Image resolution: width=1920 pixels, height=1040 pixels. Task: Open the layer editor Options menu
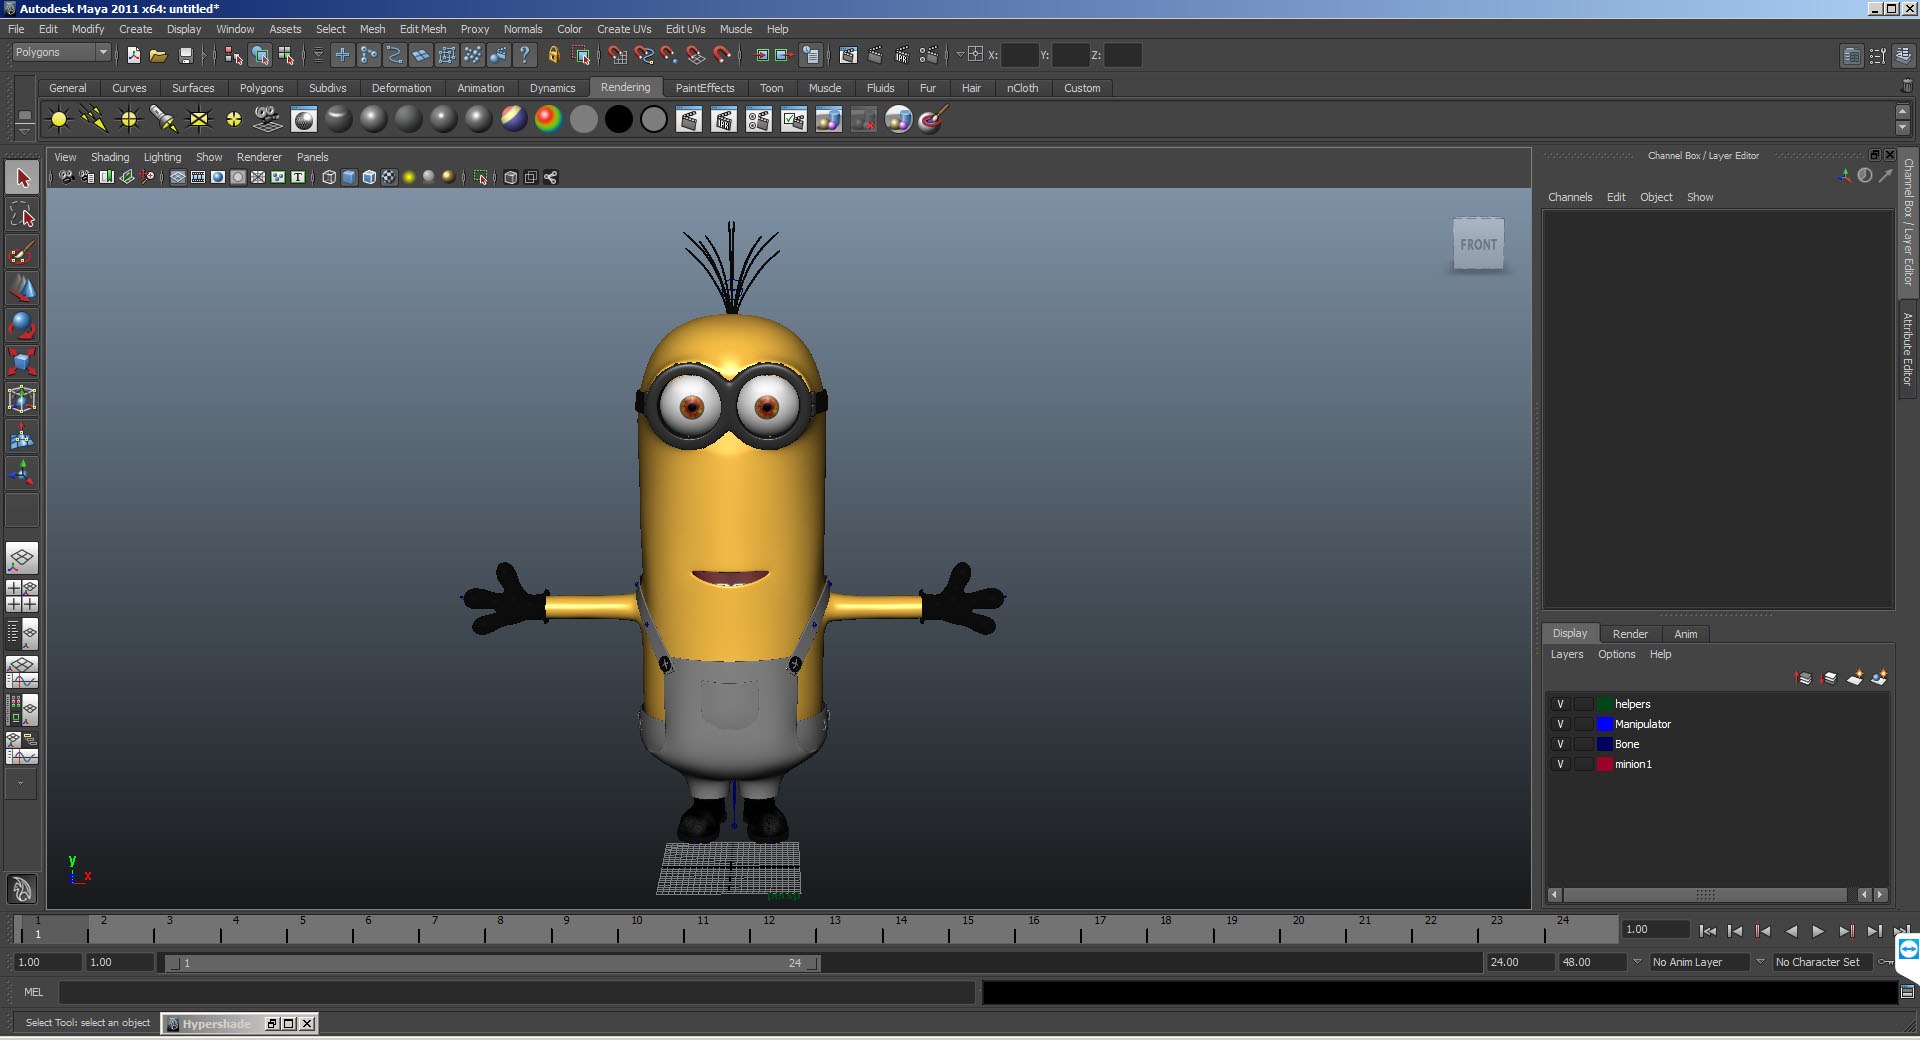1616,654
